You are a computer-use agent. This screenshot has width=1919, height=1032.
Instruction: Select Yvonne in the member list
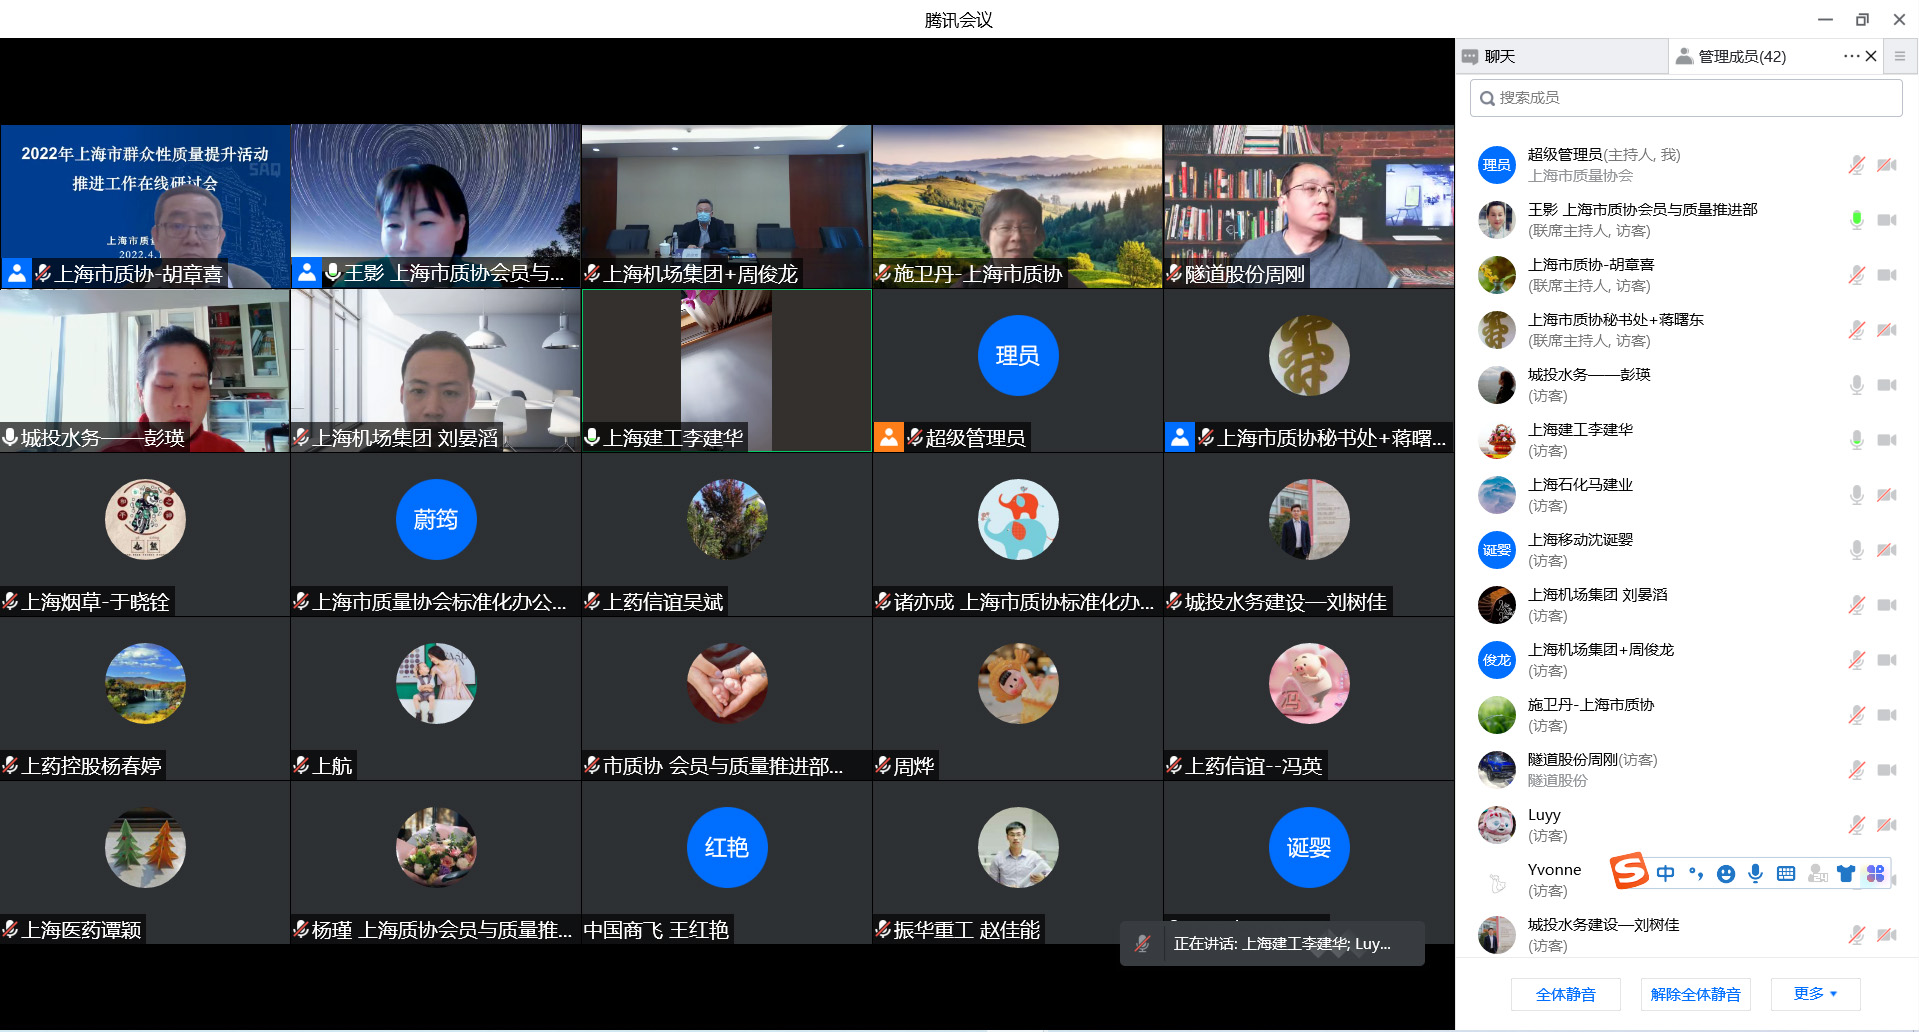(x=1686, y=880)
